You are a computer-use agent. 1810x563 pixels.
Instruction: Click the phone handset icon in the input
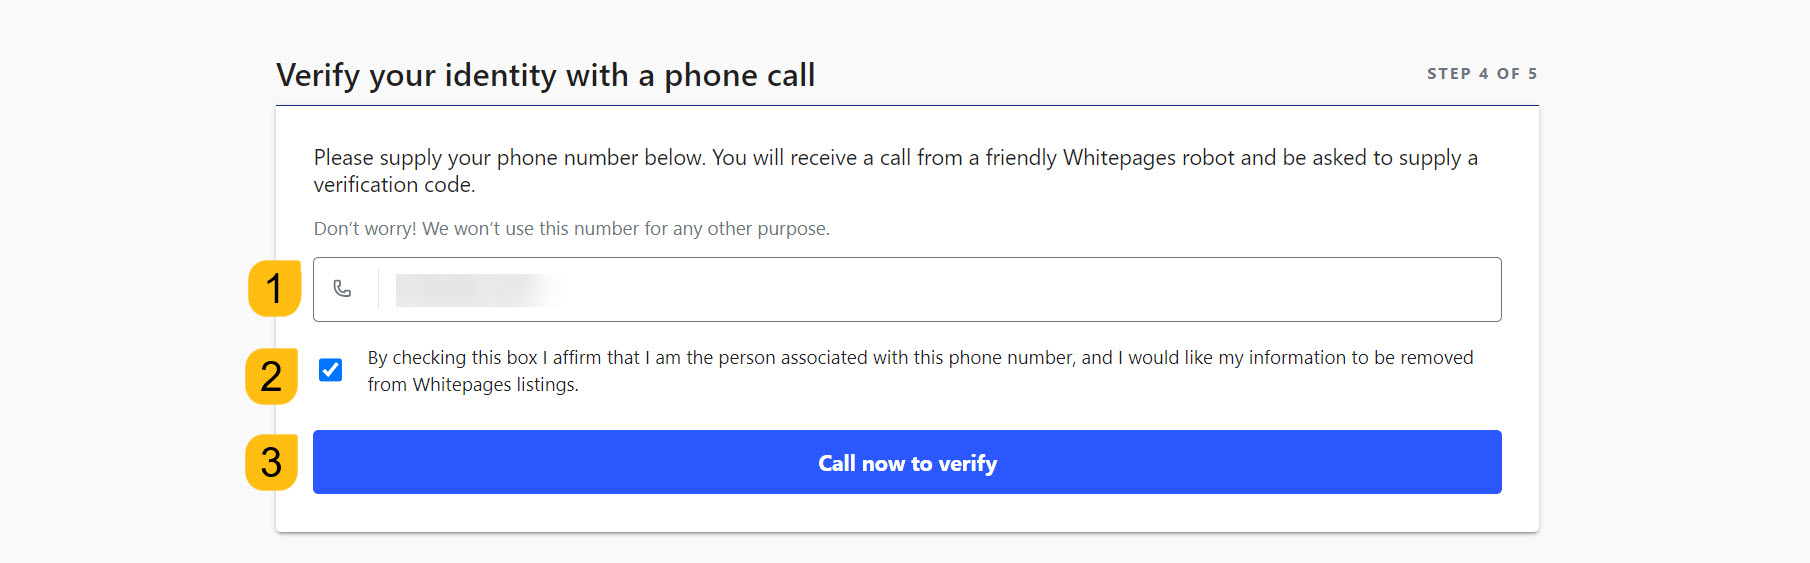342,289
